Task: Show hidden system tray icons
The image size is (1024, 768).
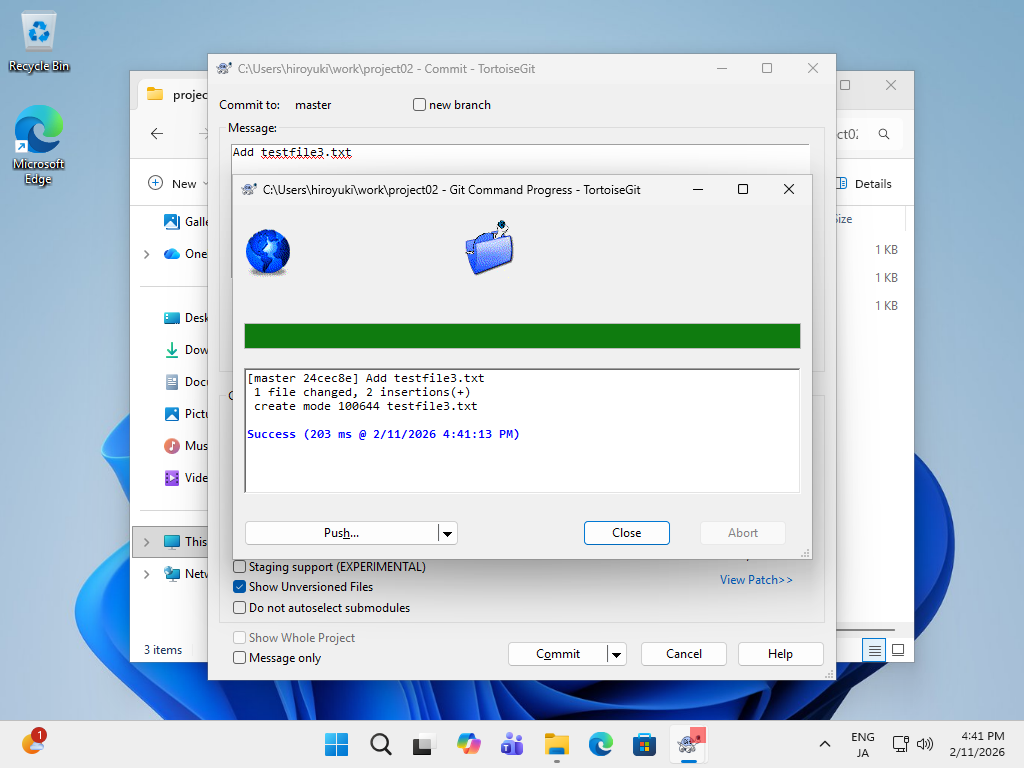Action: pos(825,744)
